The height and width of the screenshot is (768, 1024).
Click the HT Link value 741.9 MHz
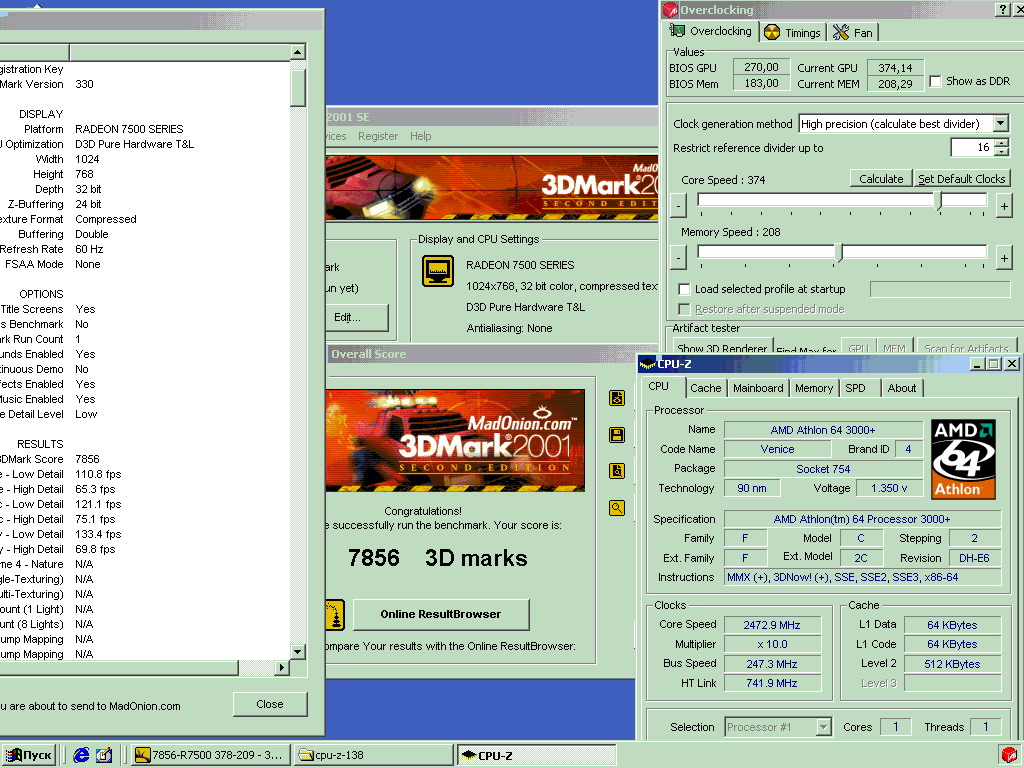772,683
